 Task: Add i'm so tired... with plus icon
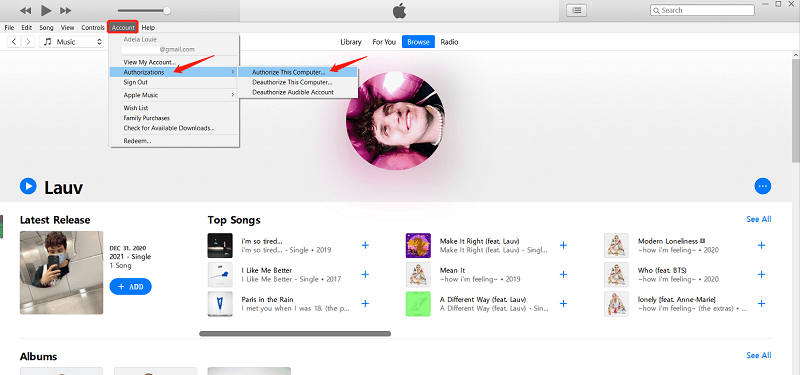pos(365,245)
